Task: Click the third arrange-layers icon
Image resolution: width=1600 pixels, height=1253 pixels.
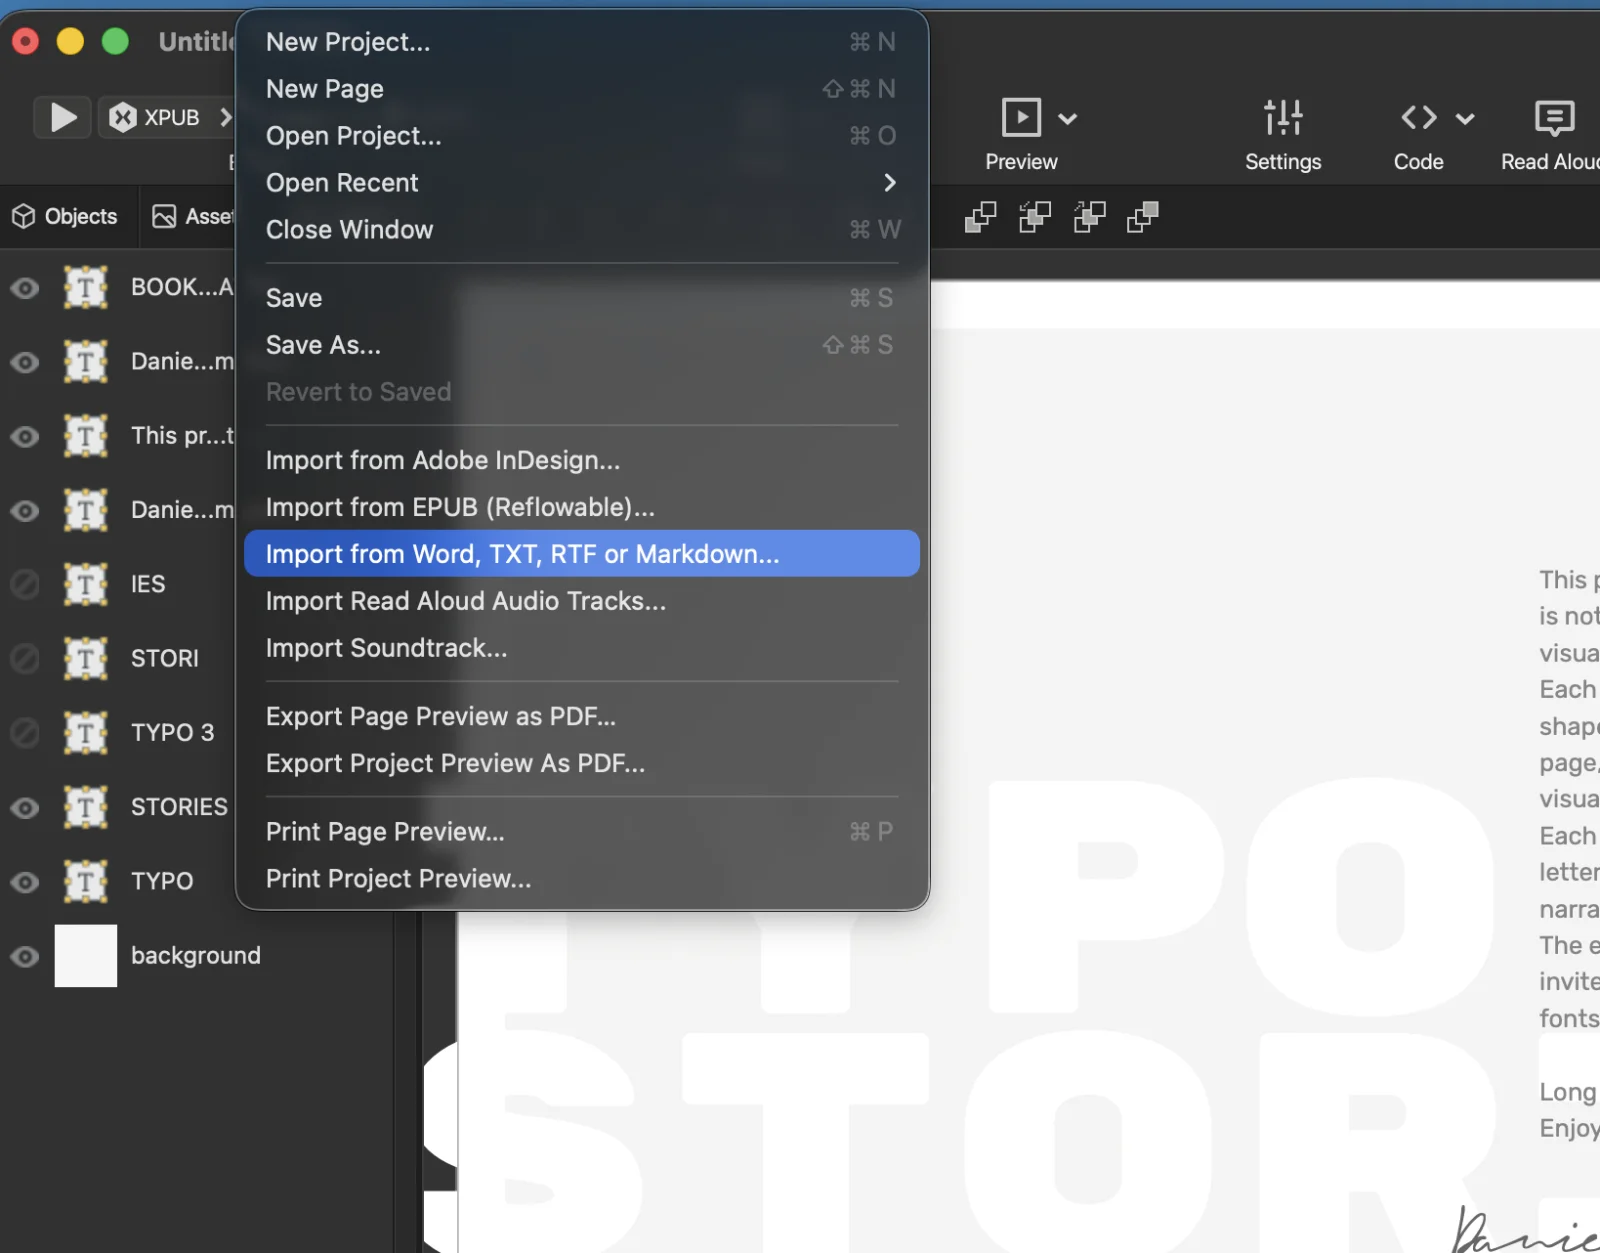Action: 1089,216
